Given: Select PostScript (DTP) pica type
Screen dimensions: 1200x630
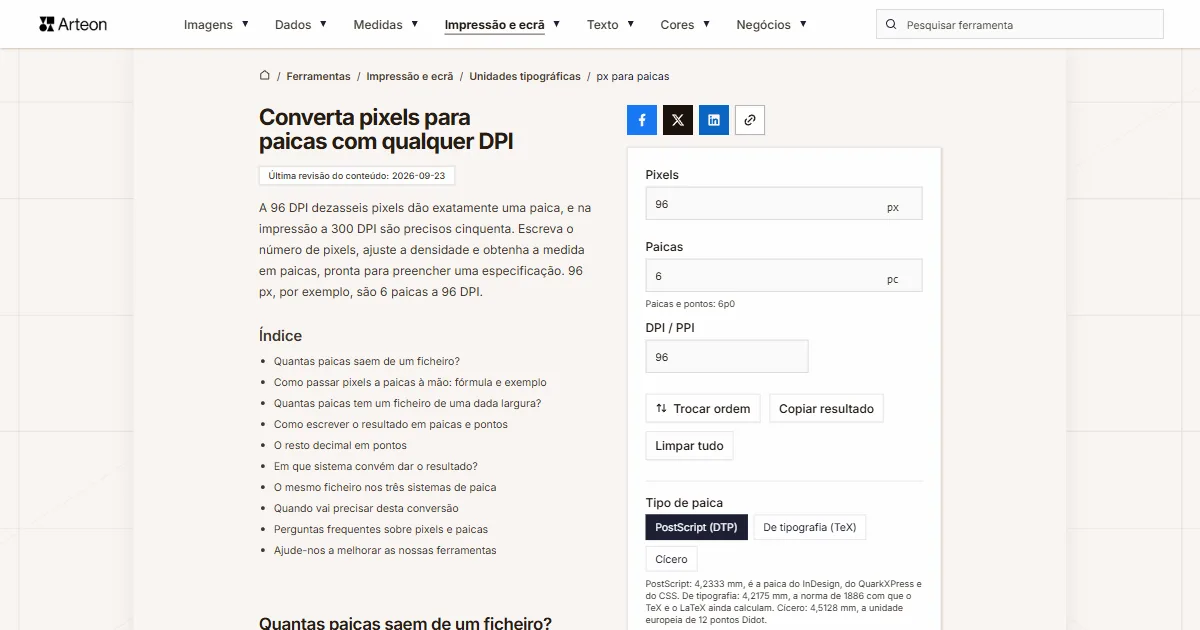Looking at the screenshot, I should point(696,527).
